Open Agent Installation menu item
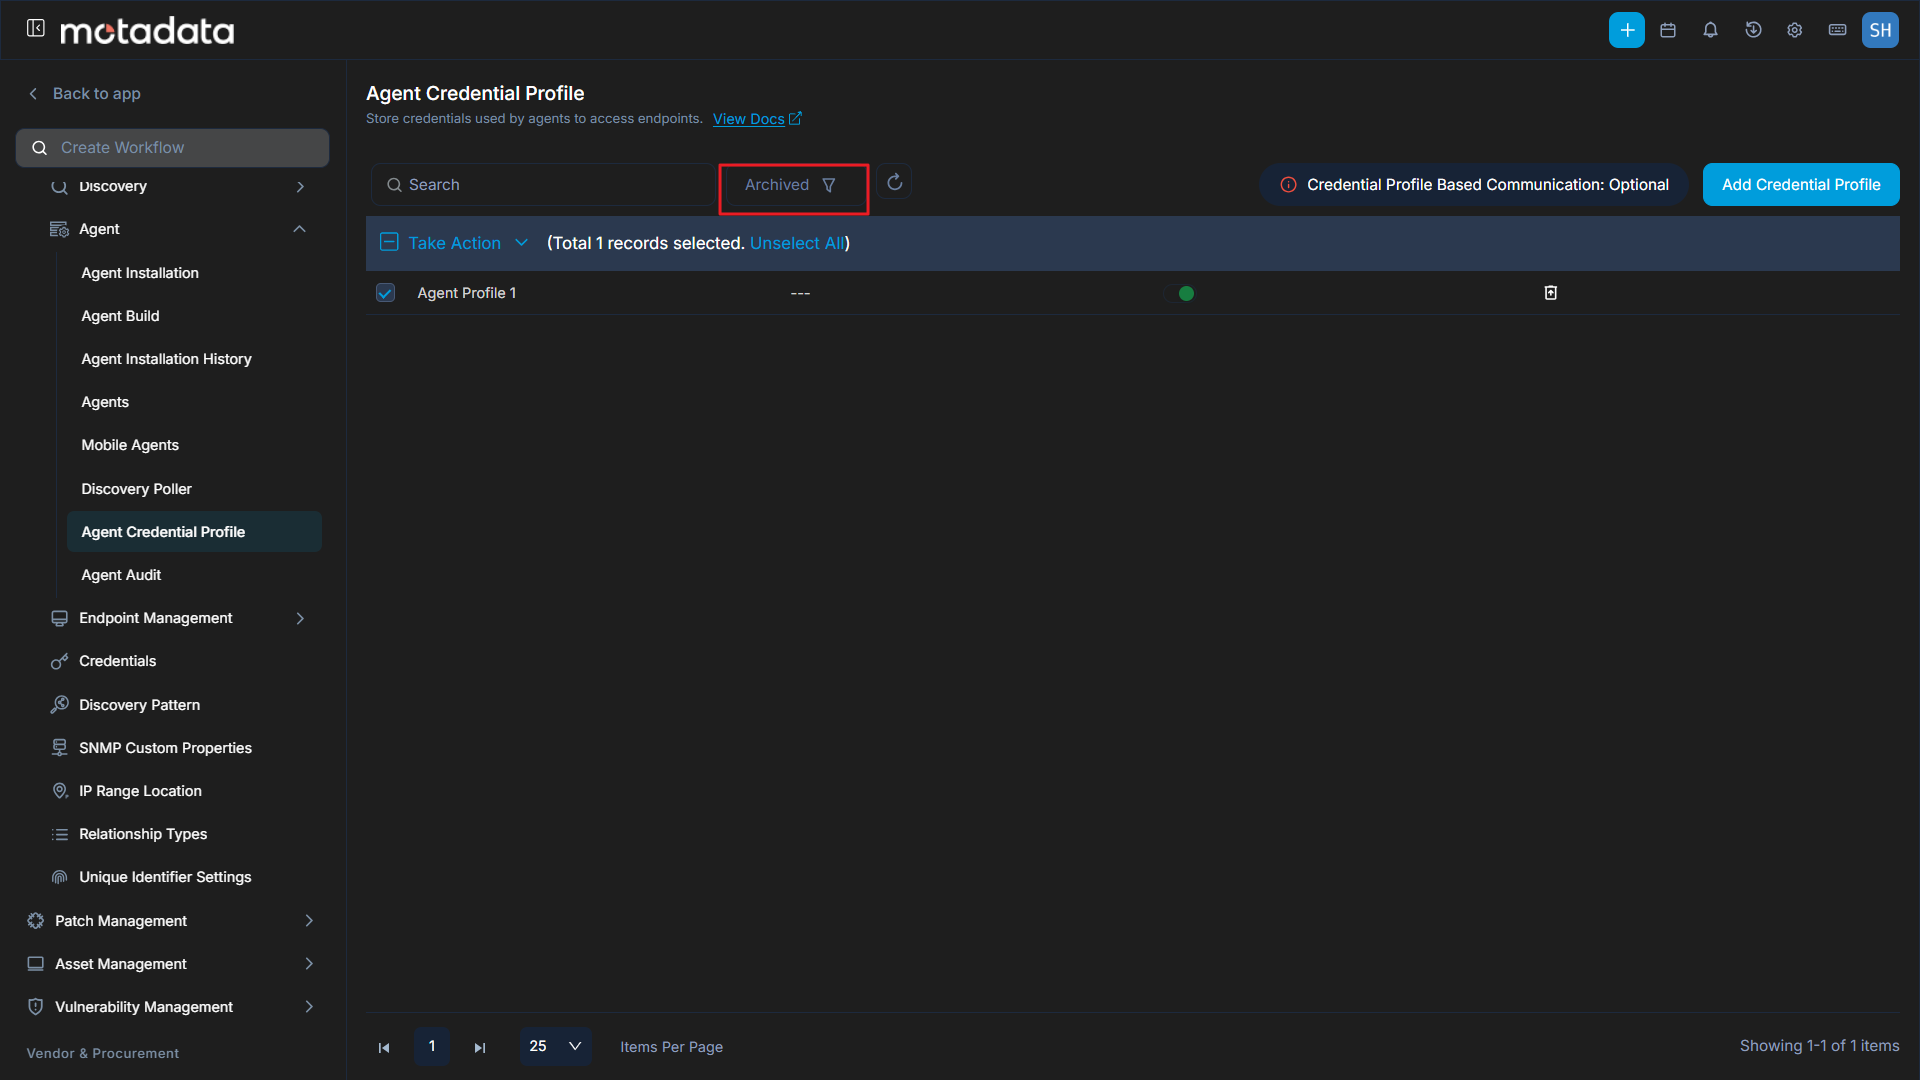Screen dimensions: 1920x1080 (140, 273)
